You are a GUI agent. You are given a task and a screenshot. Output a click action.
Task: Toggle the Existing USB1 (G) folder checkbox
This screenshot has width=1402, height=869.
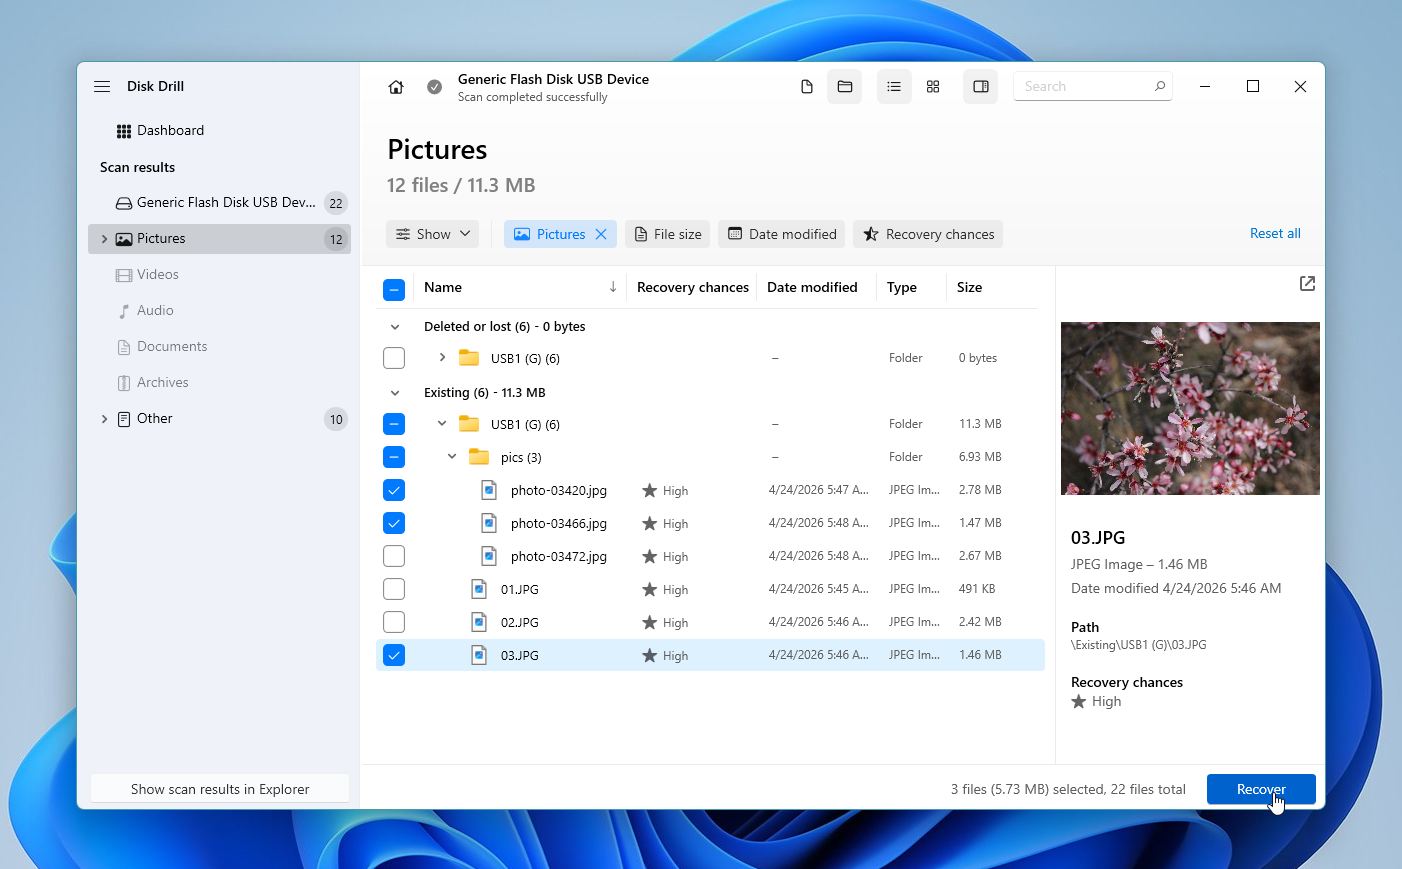coord(394,424)
